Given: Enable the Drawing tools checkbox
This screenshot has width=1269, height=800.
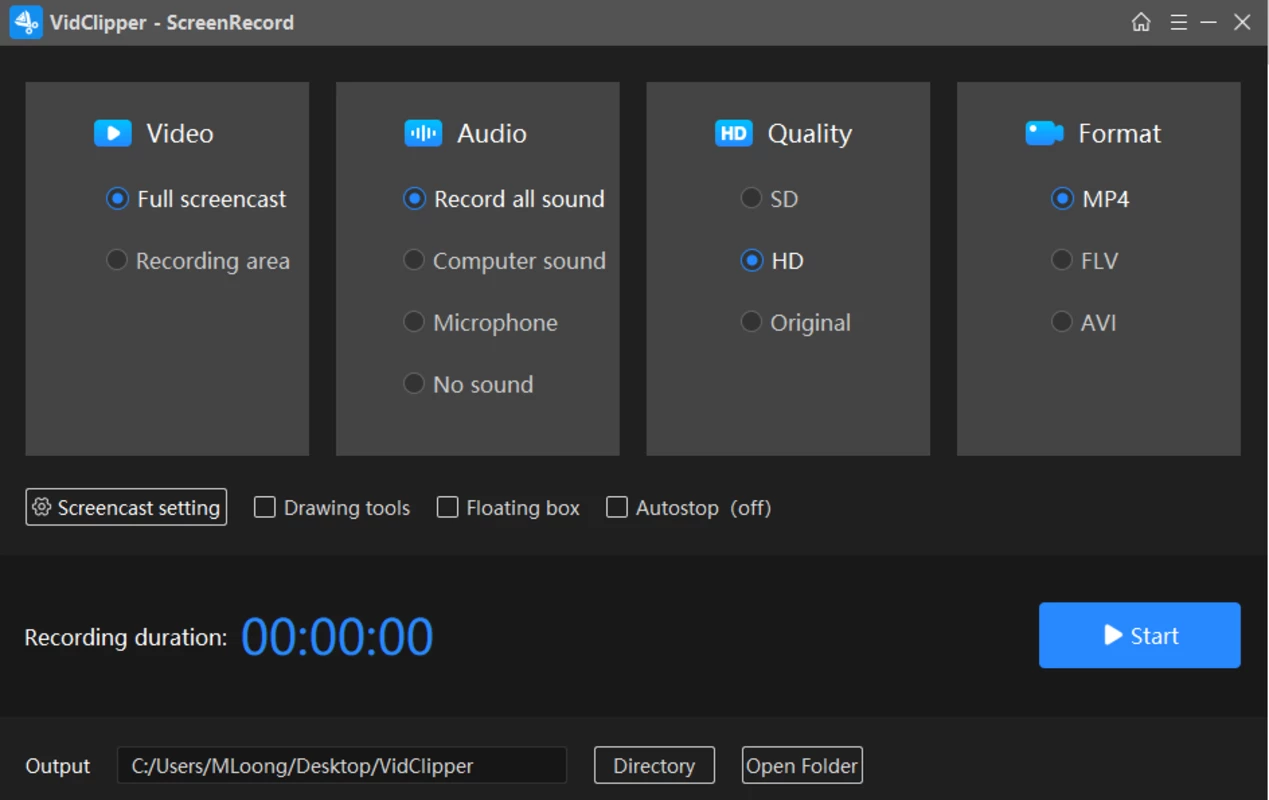Looking at the screenshot, I should click(x=265, y=507).
